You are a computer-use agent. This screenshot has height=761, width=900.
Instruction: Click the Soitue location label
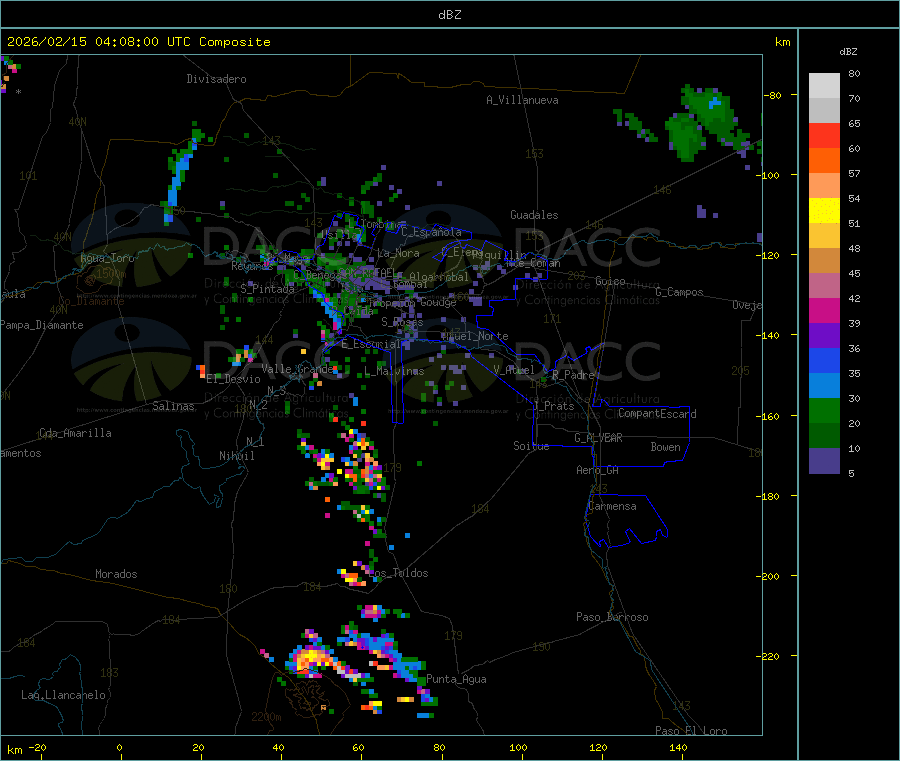[531, 446]
